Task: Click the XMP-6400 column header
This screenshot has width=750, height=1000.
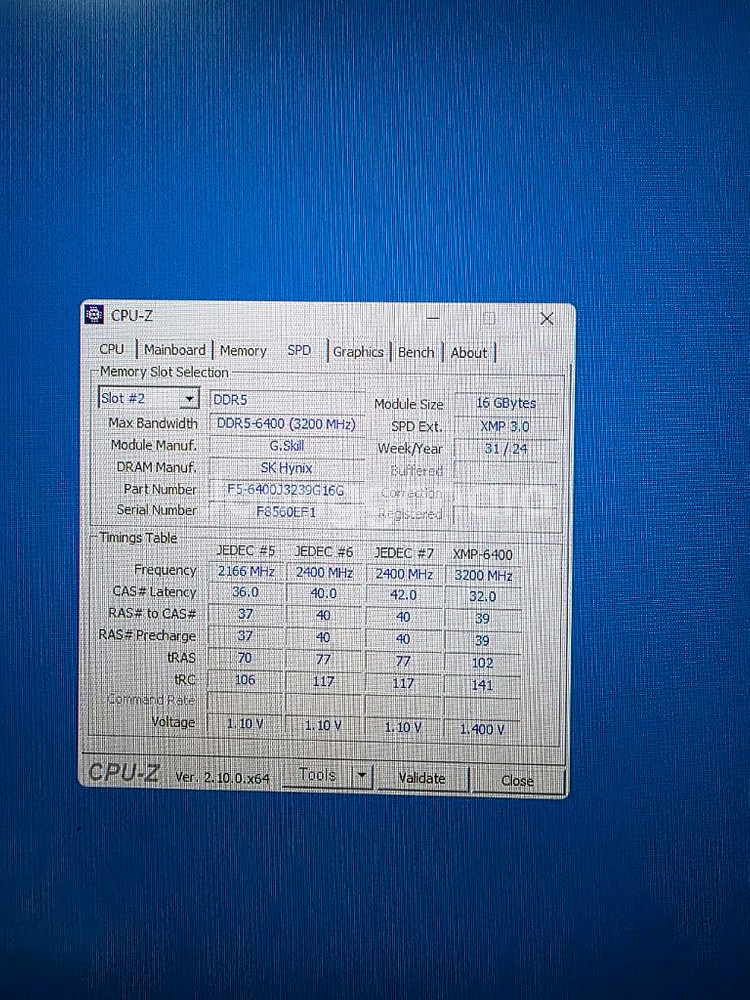Action: click(483, 555)
